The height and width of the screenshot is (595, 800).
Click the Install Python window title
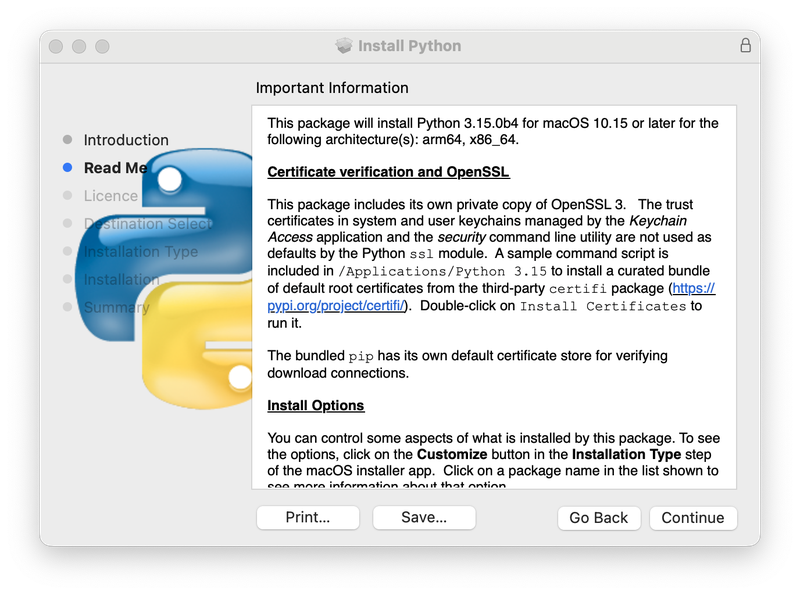410,46
